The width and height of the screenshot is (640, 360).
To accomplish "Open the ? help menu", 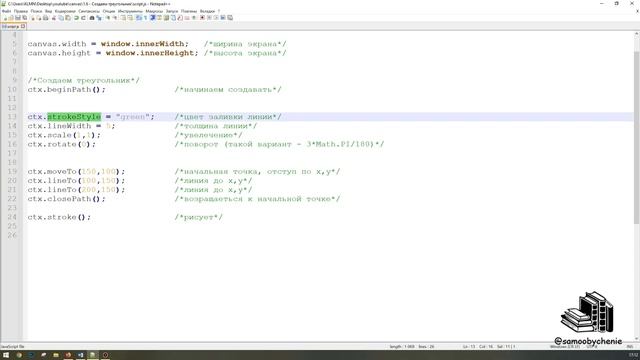I will (219, 11).
